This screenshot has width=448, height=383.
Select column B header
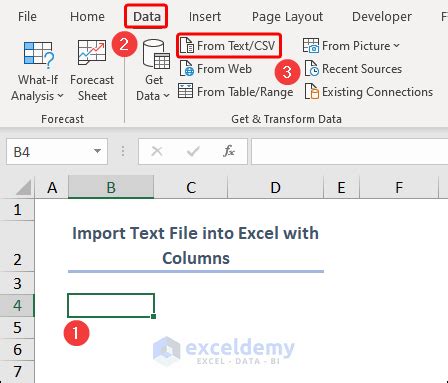coord(111,187)
